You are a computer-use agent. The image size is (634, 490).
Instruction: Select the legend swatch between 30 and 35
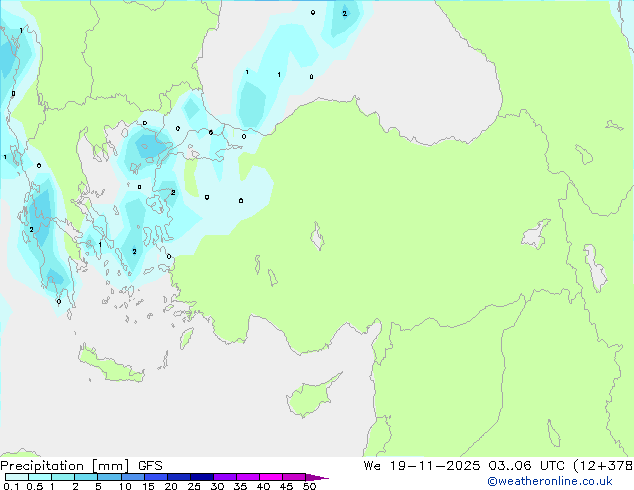point(224,477)
